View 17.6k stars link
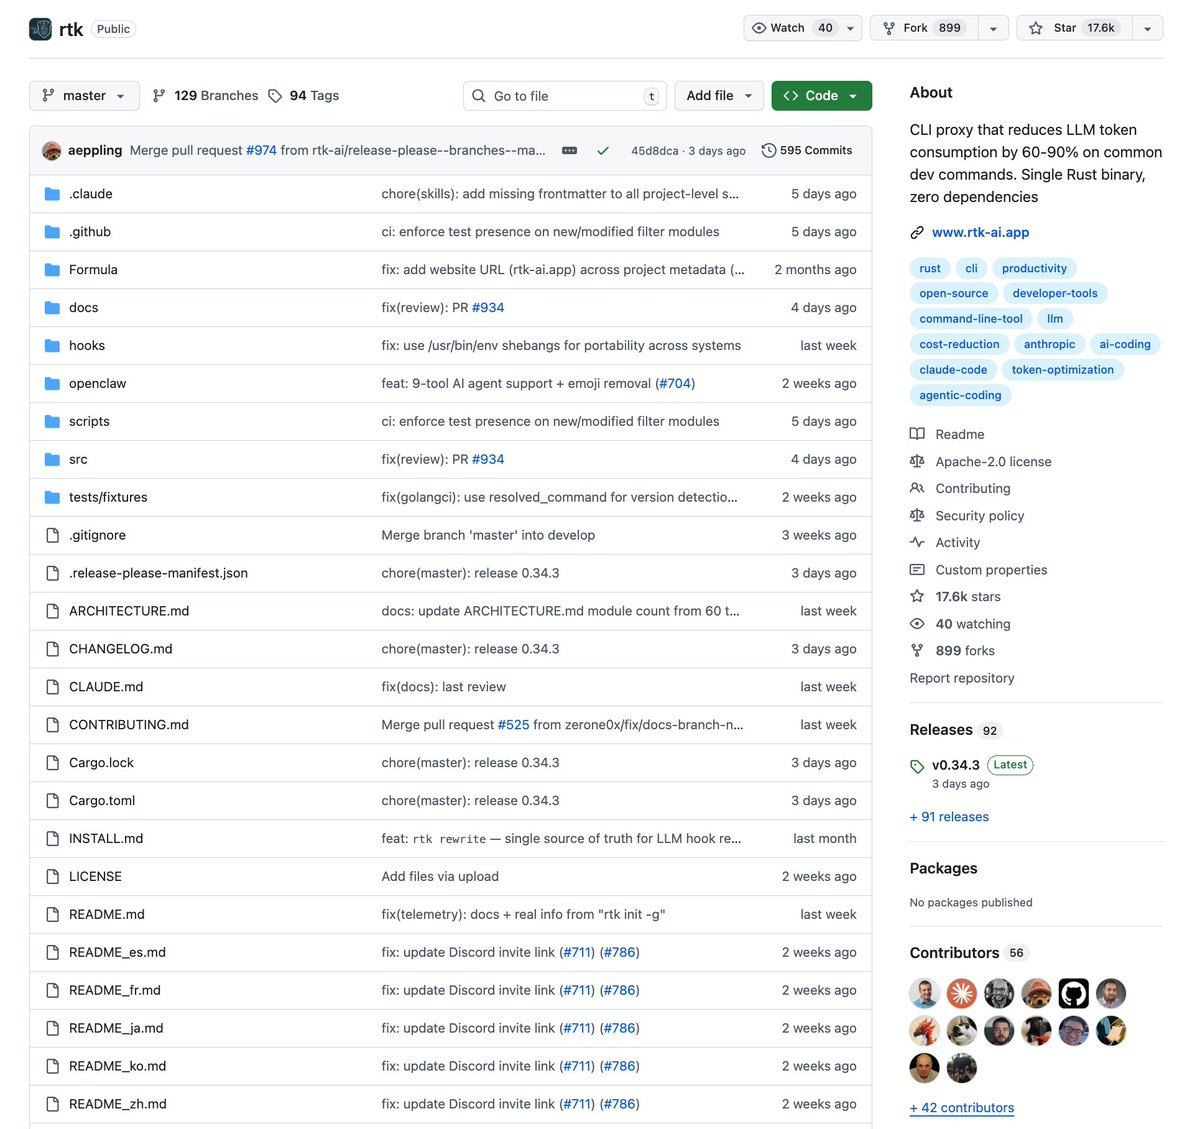 [x=967, y=597]
